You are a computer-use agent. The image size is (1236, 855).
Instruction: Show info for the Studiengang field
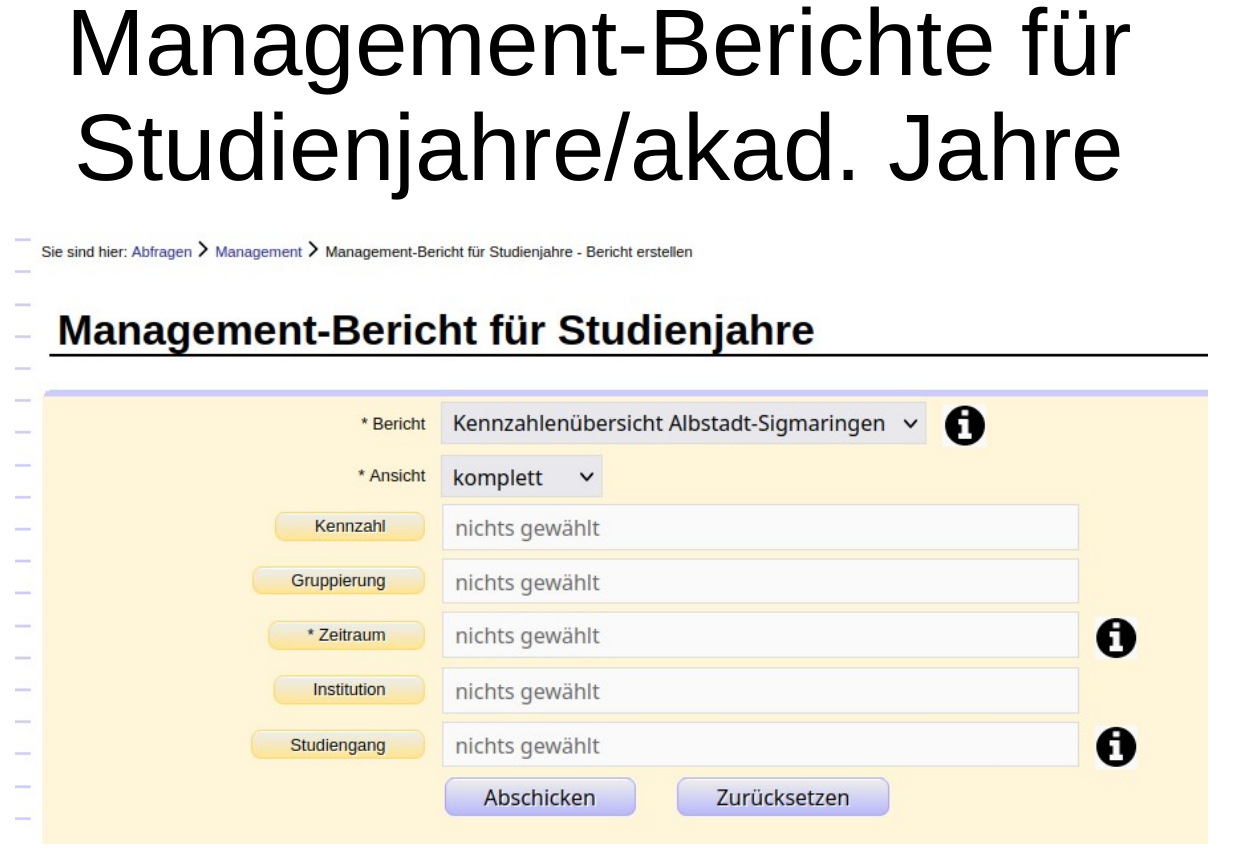(1116, 746)
